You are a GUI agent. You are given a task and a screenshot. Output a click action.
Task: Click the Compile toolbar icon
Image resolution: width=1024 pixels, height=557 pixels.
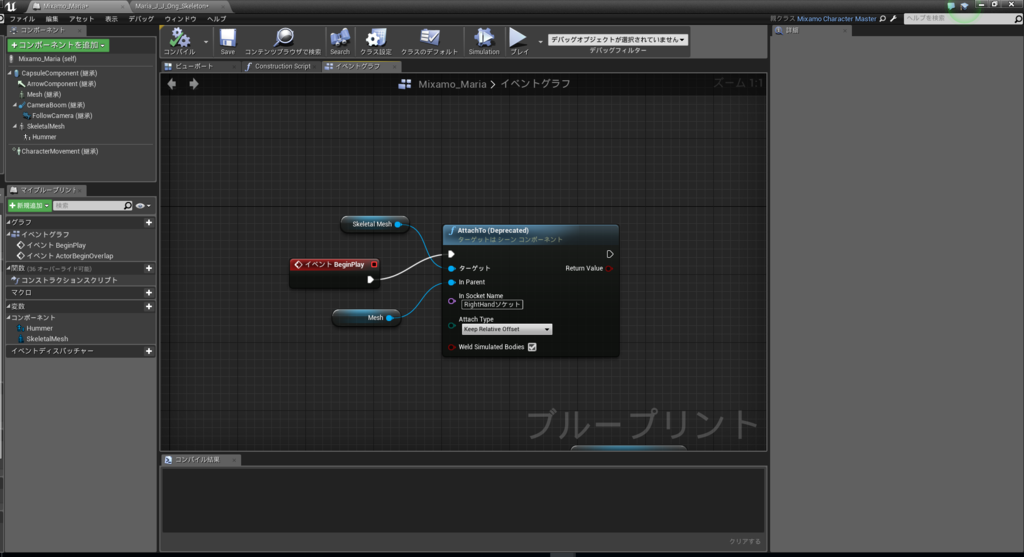coord(180,38)
